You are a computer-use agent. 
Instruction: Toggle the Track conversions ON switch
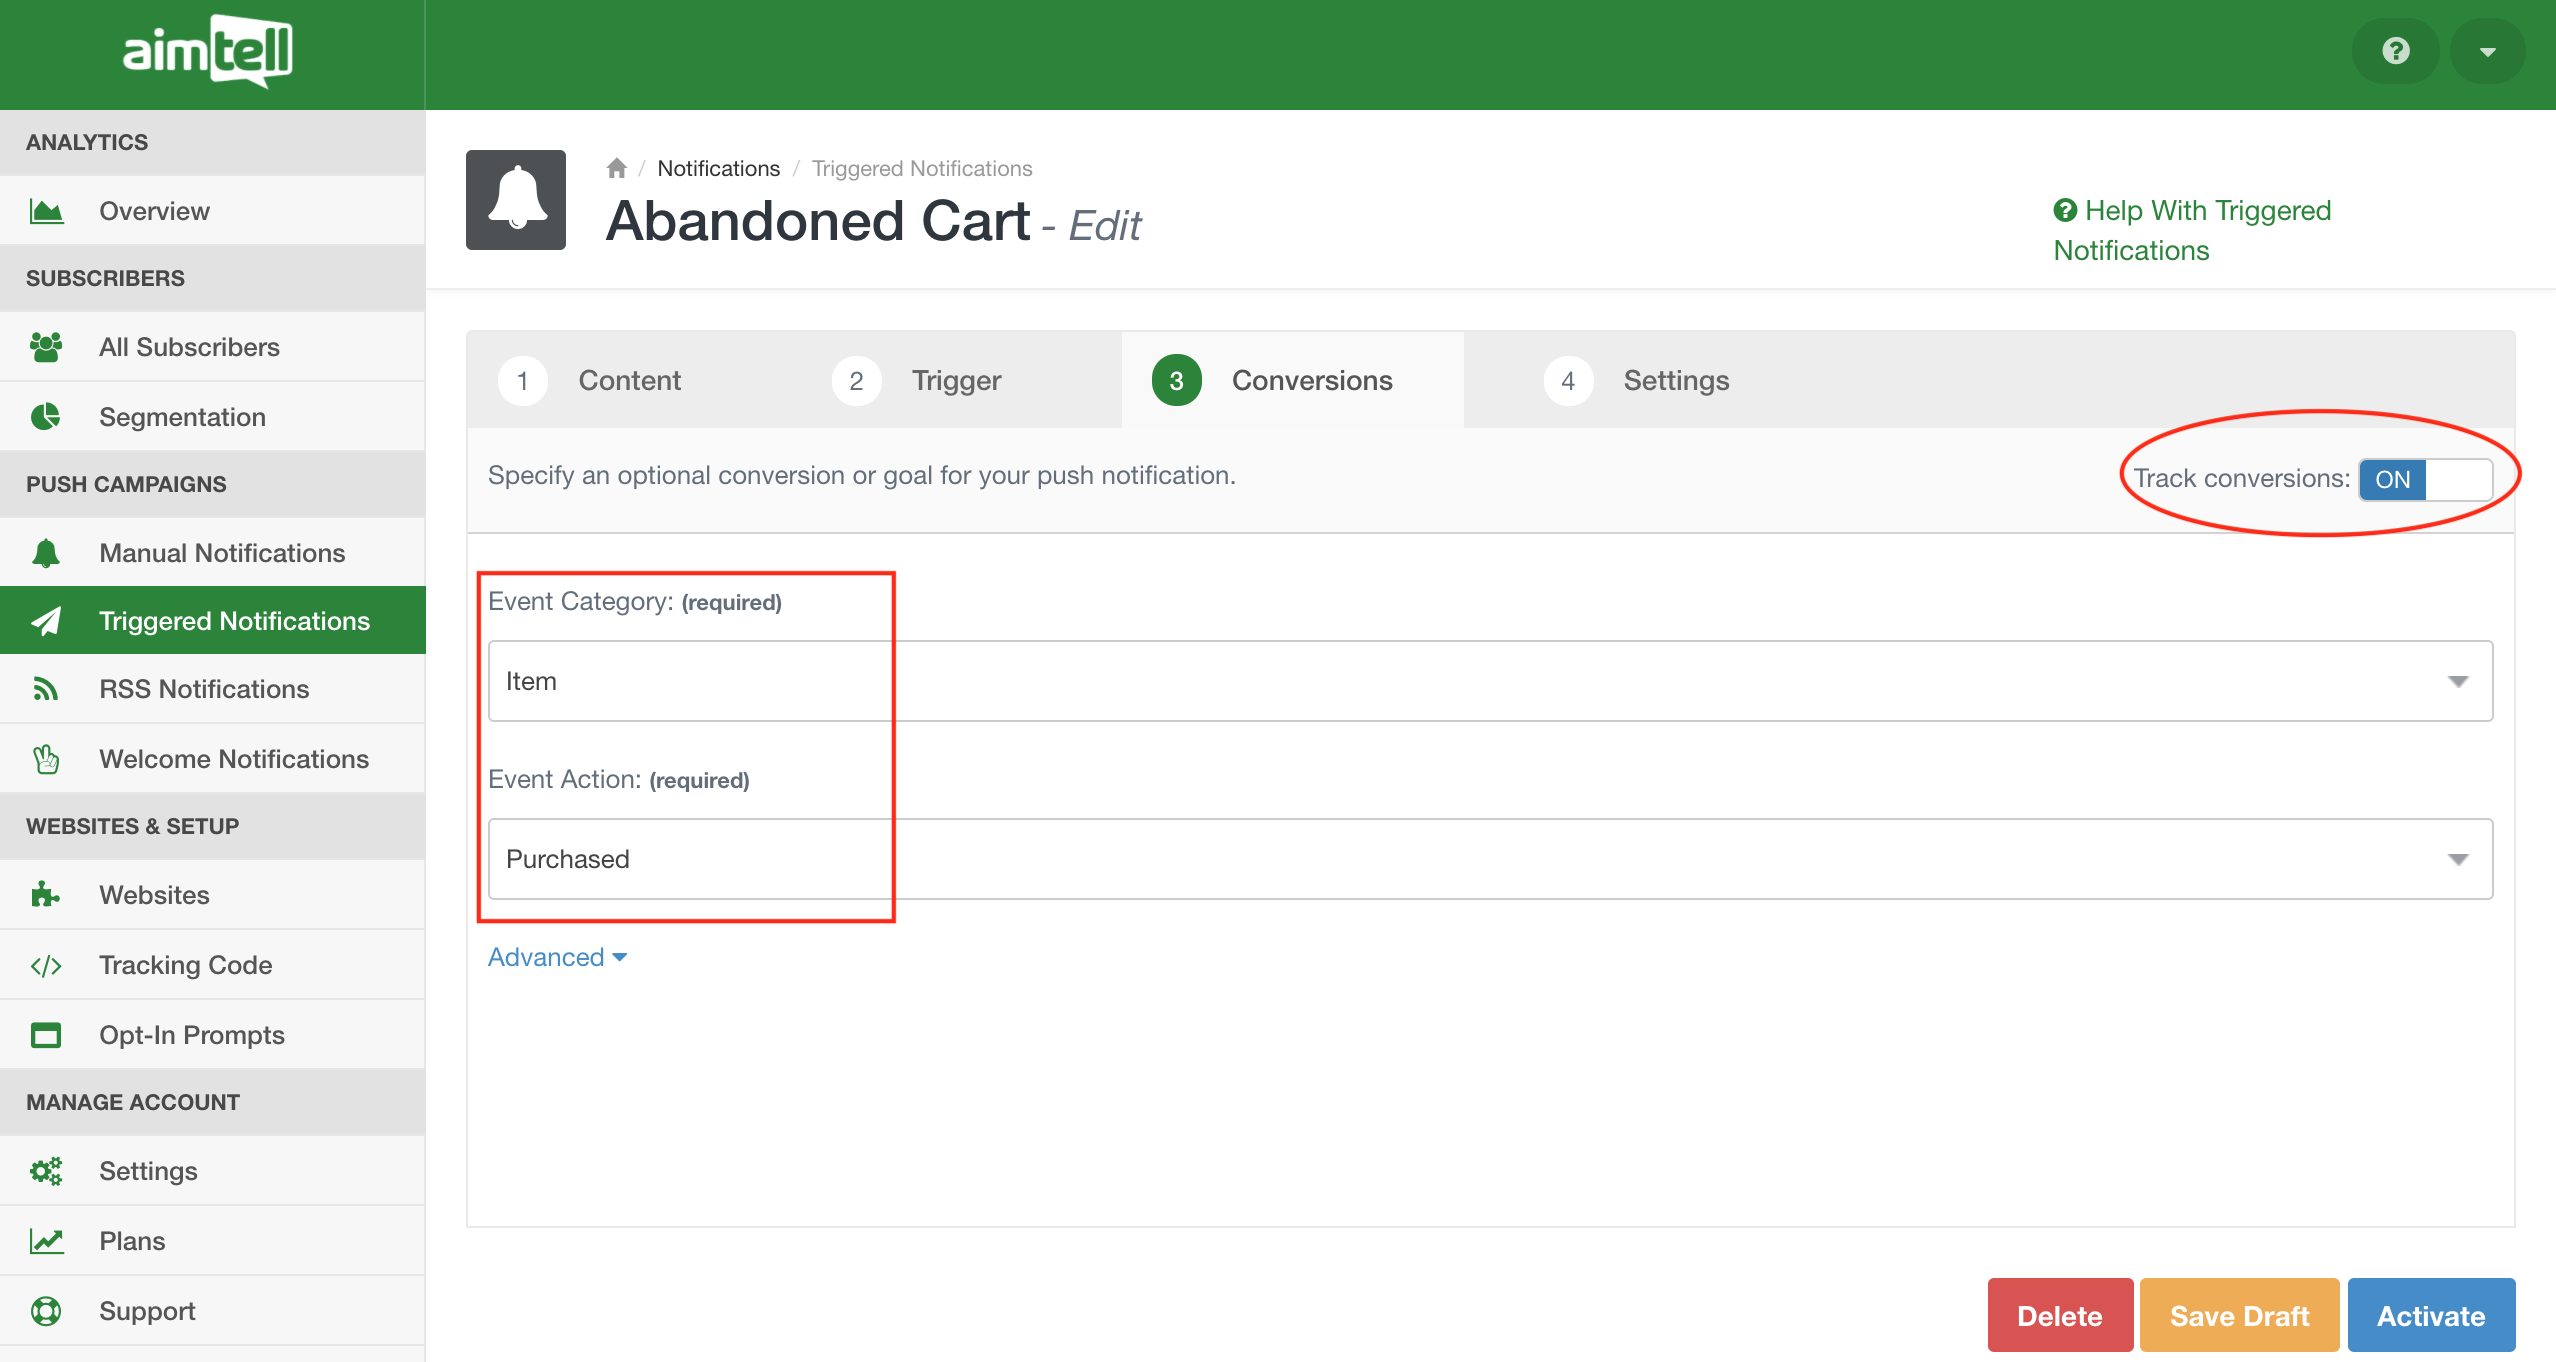pyautogui.click(x=2424, y=479)
